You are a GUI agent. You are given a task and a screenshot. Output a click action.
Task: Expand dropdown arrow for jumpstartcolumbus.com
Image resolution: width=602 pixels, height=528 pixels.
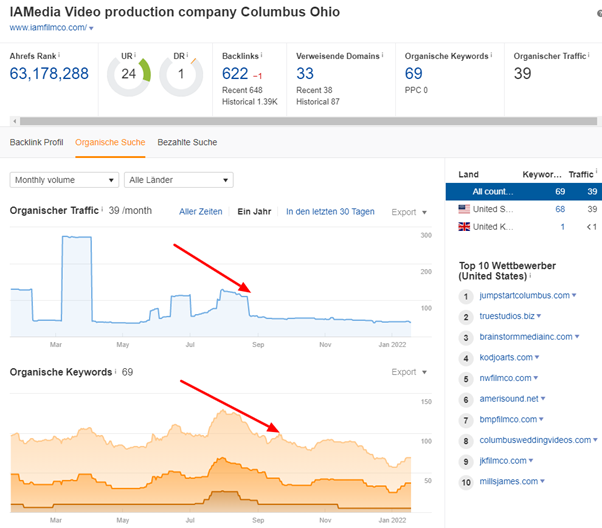point(574,295)
